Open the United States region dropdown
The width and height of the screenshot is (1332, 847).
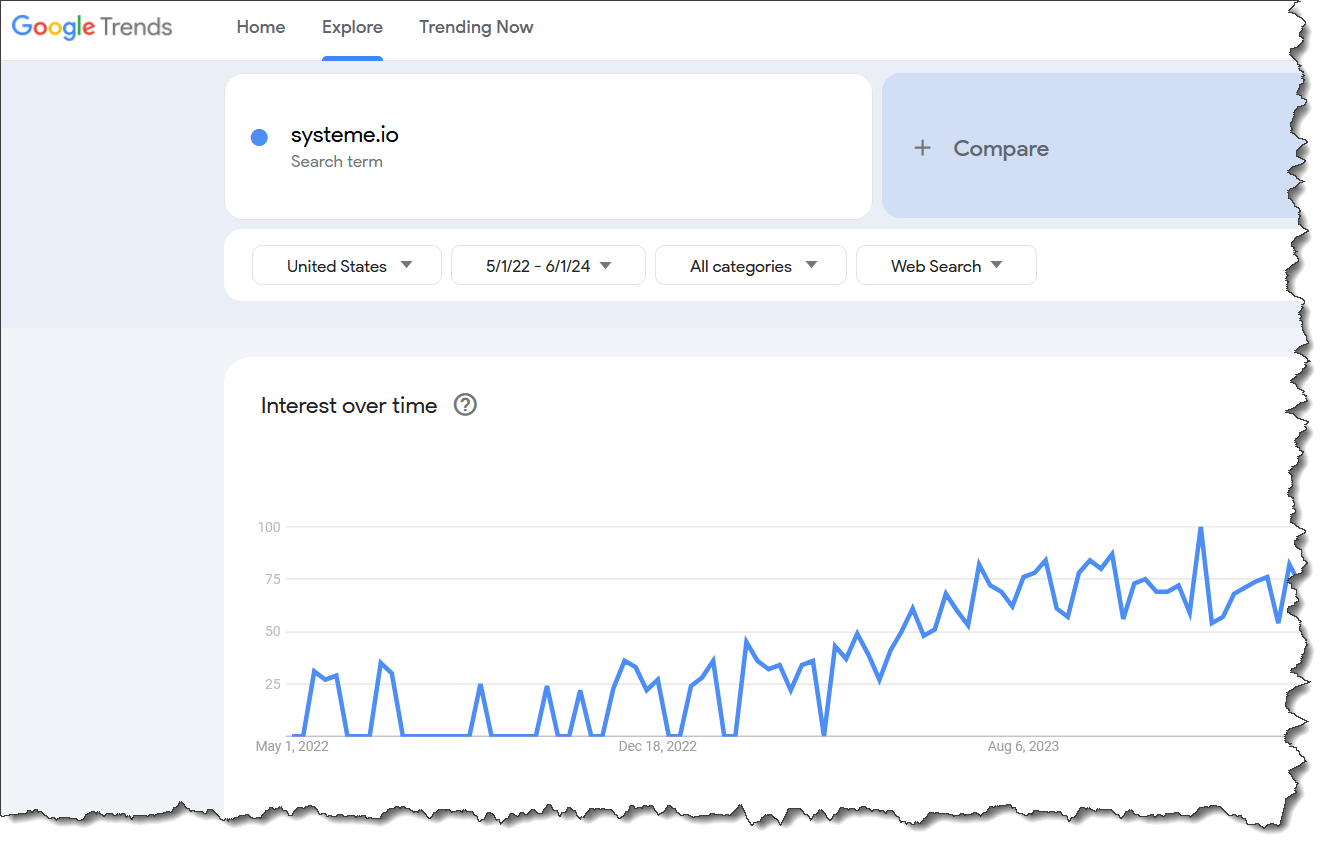[347, 266]
